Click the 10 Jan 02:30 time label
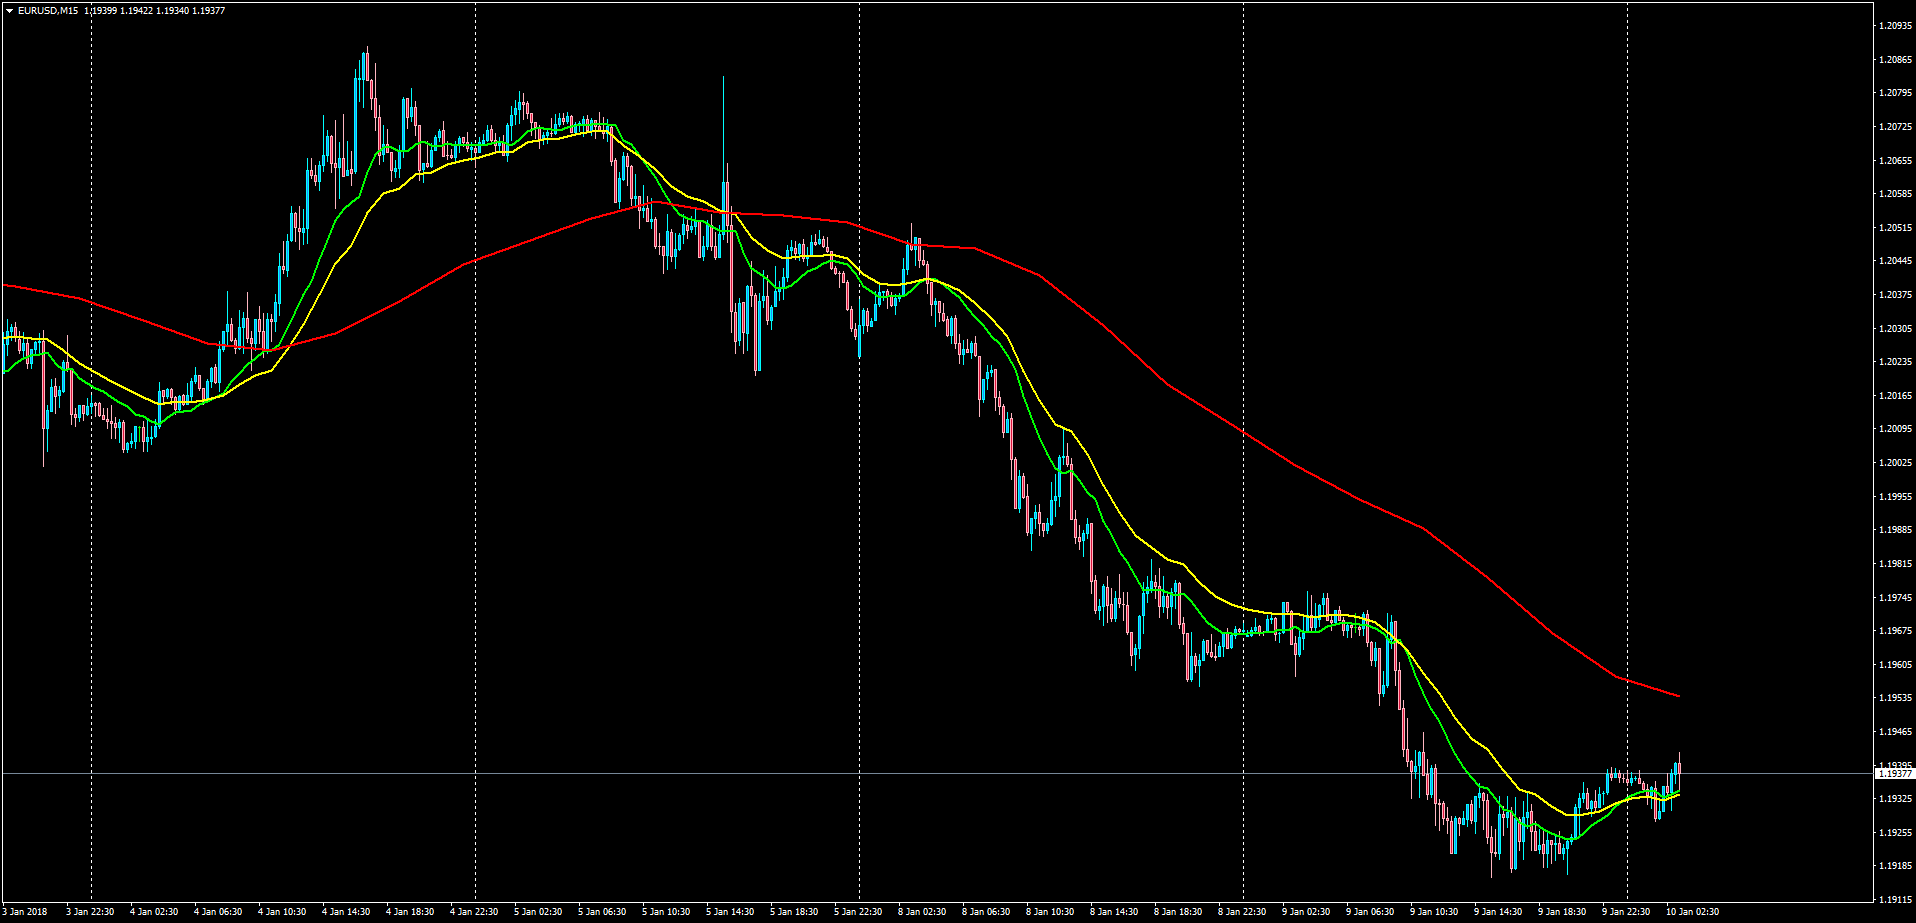Image resolution: width=1916 pixels, height=923 pixels. click(x=1692, y=912)
